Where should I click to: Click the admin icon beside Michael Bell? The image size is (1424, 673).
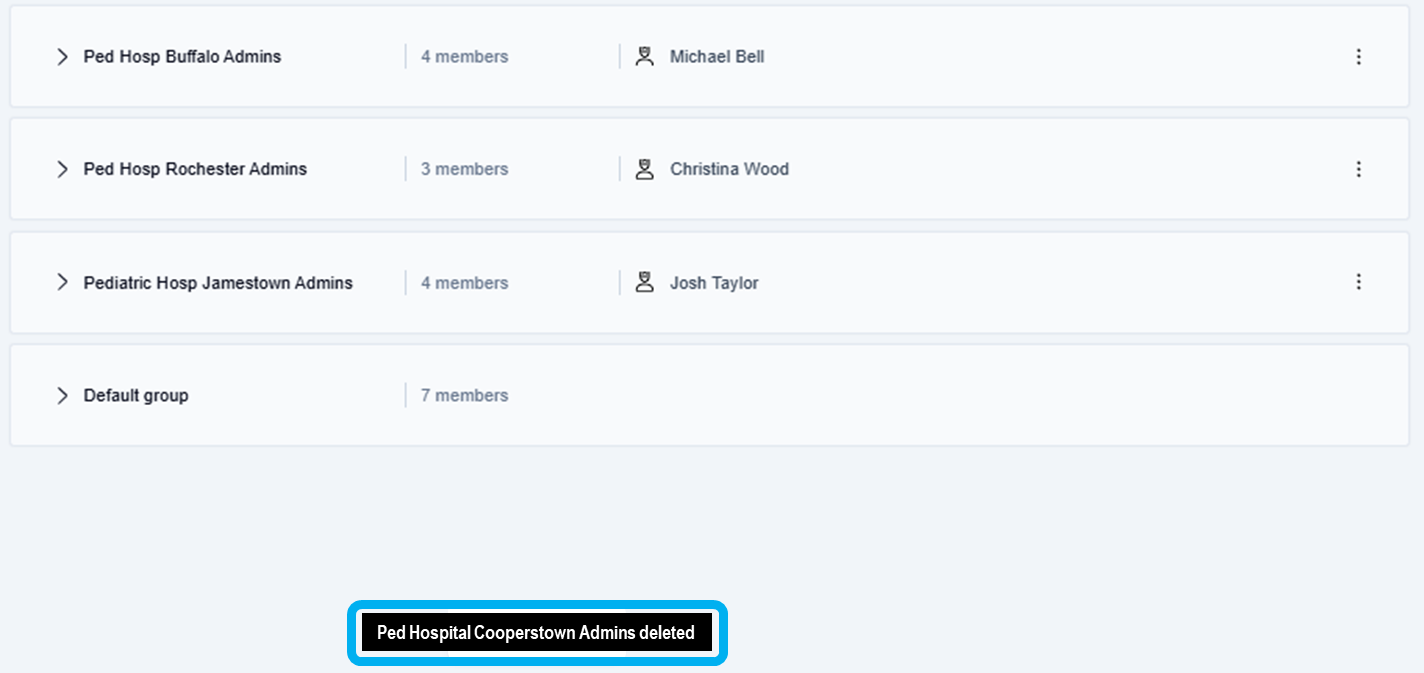coord(645,57)
